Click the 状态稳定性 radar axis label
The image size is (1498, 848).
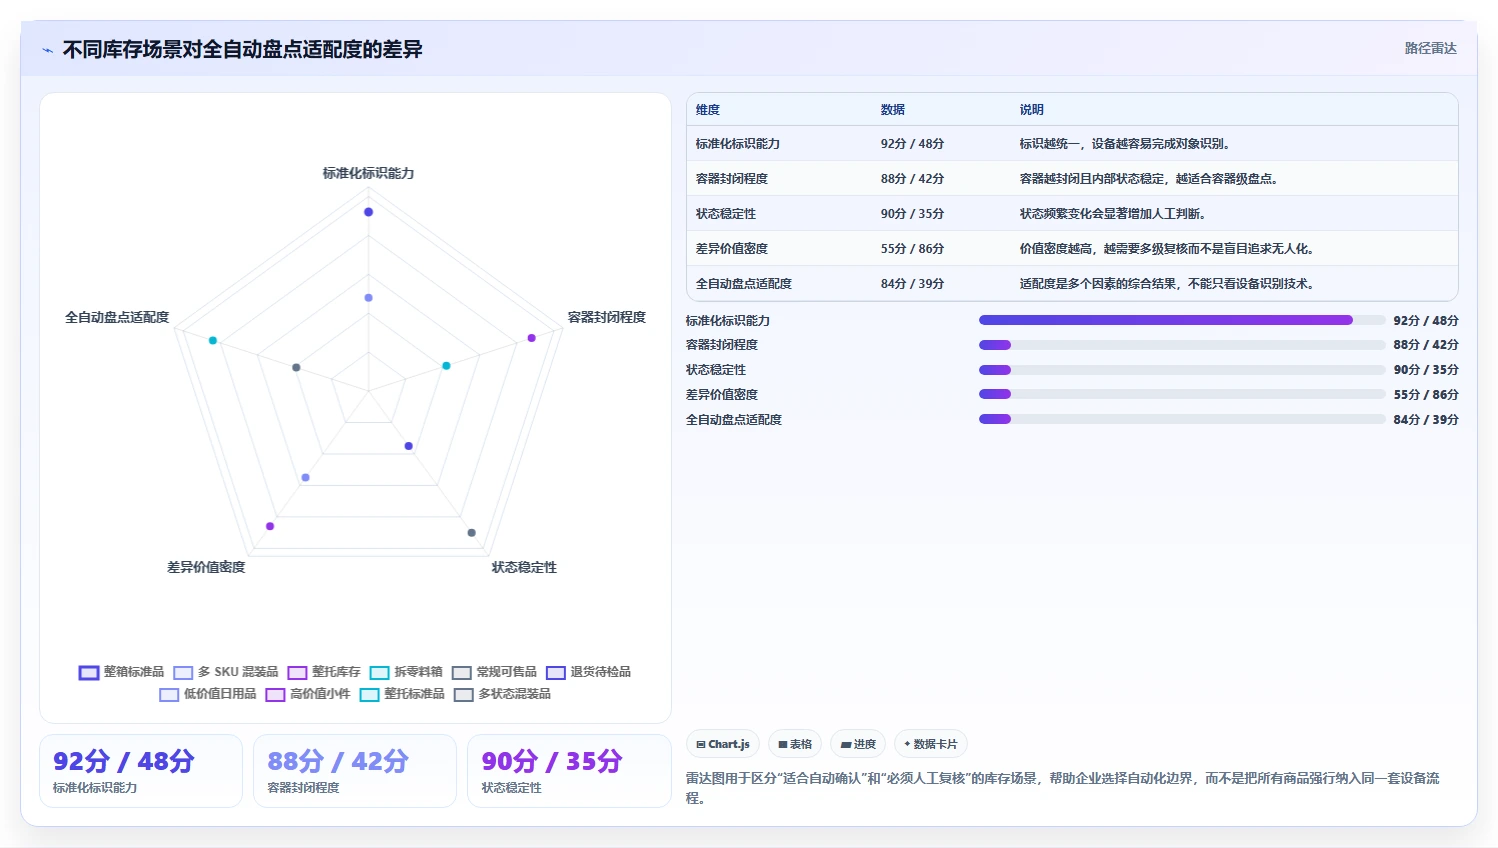tap(524, 567)
